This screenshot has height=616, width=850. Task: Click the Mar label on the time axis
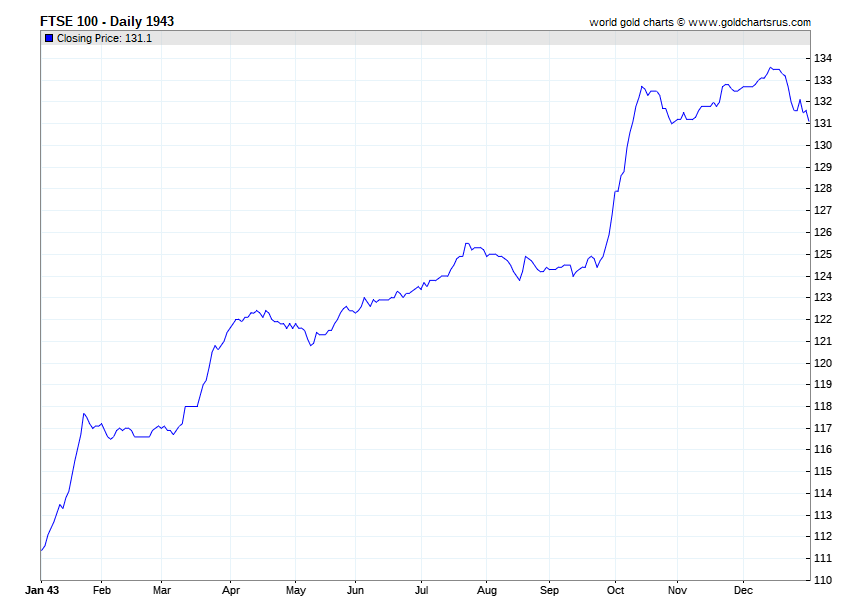161,590
